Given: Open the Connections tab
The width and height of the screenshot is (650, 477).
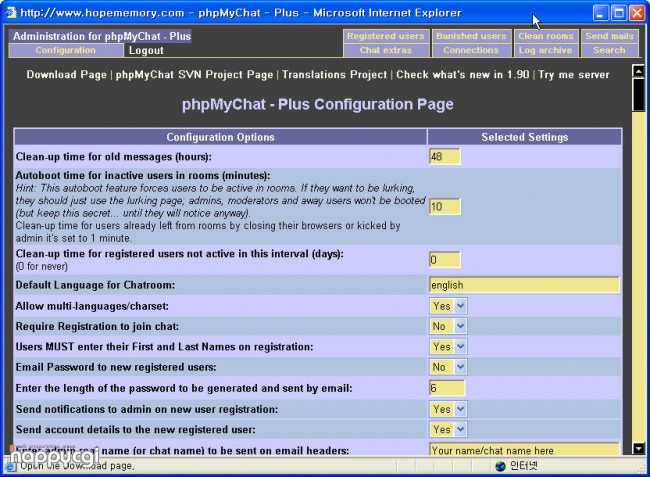Looking at the screenshot, I should [471, 50].
